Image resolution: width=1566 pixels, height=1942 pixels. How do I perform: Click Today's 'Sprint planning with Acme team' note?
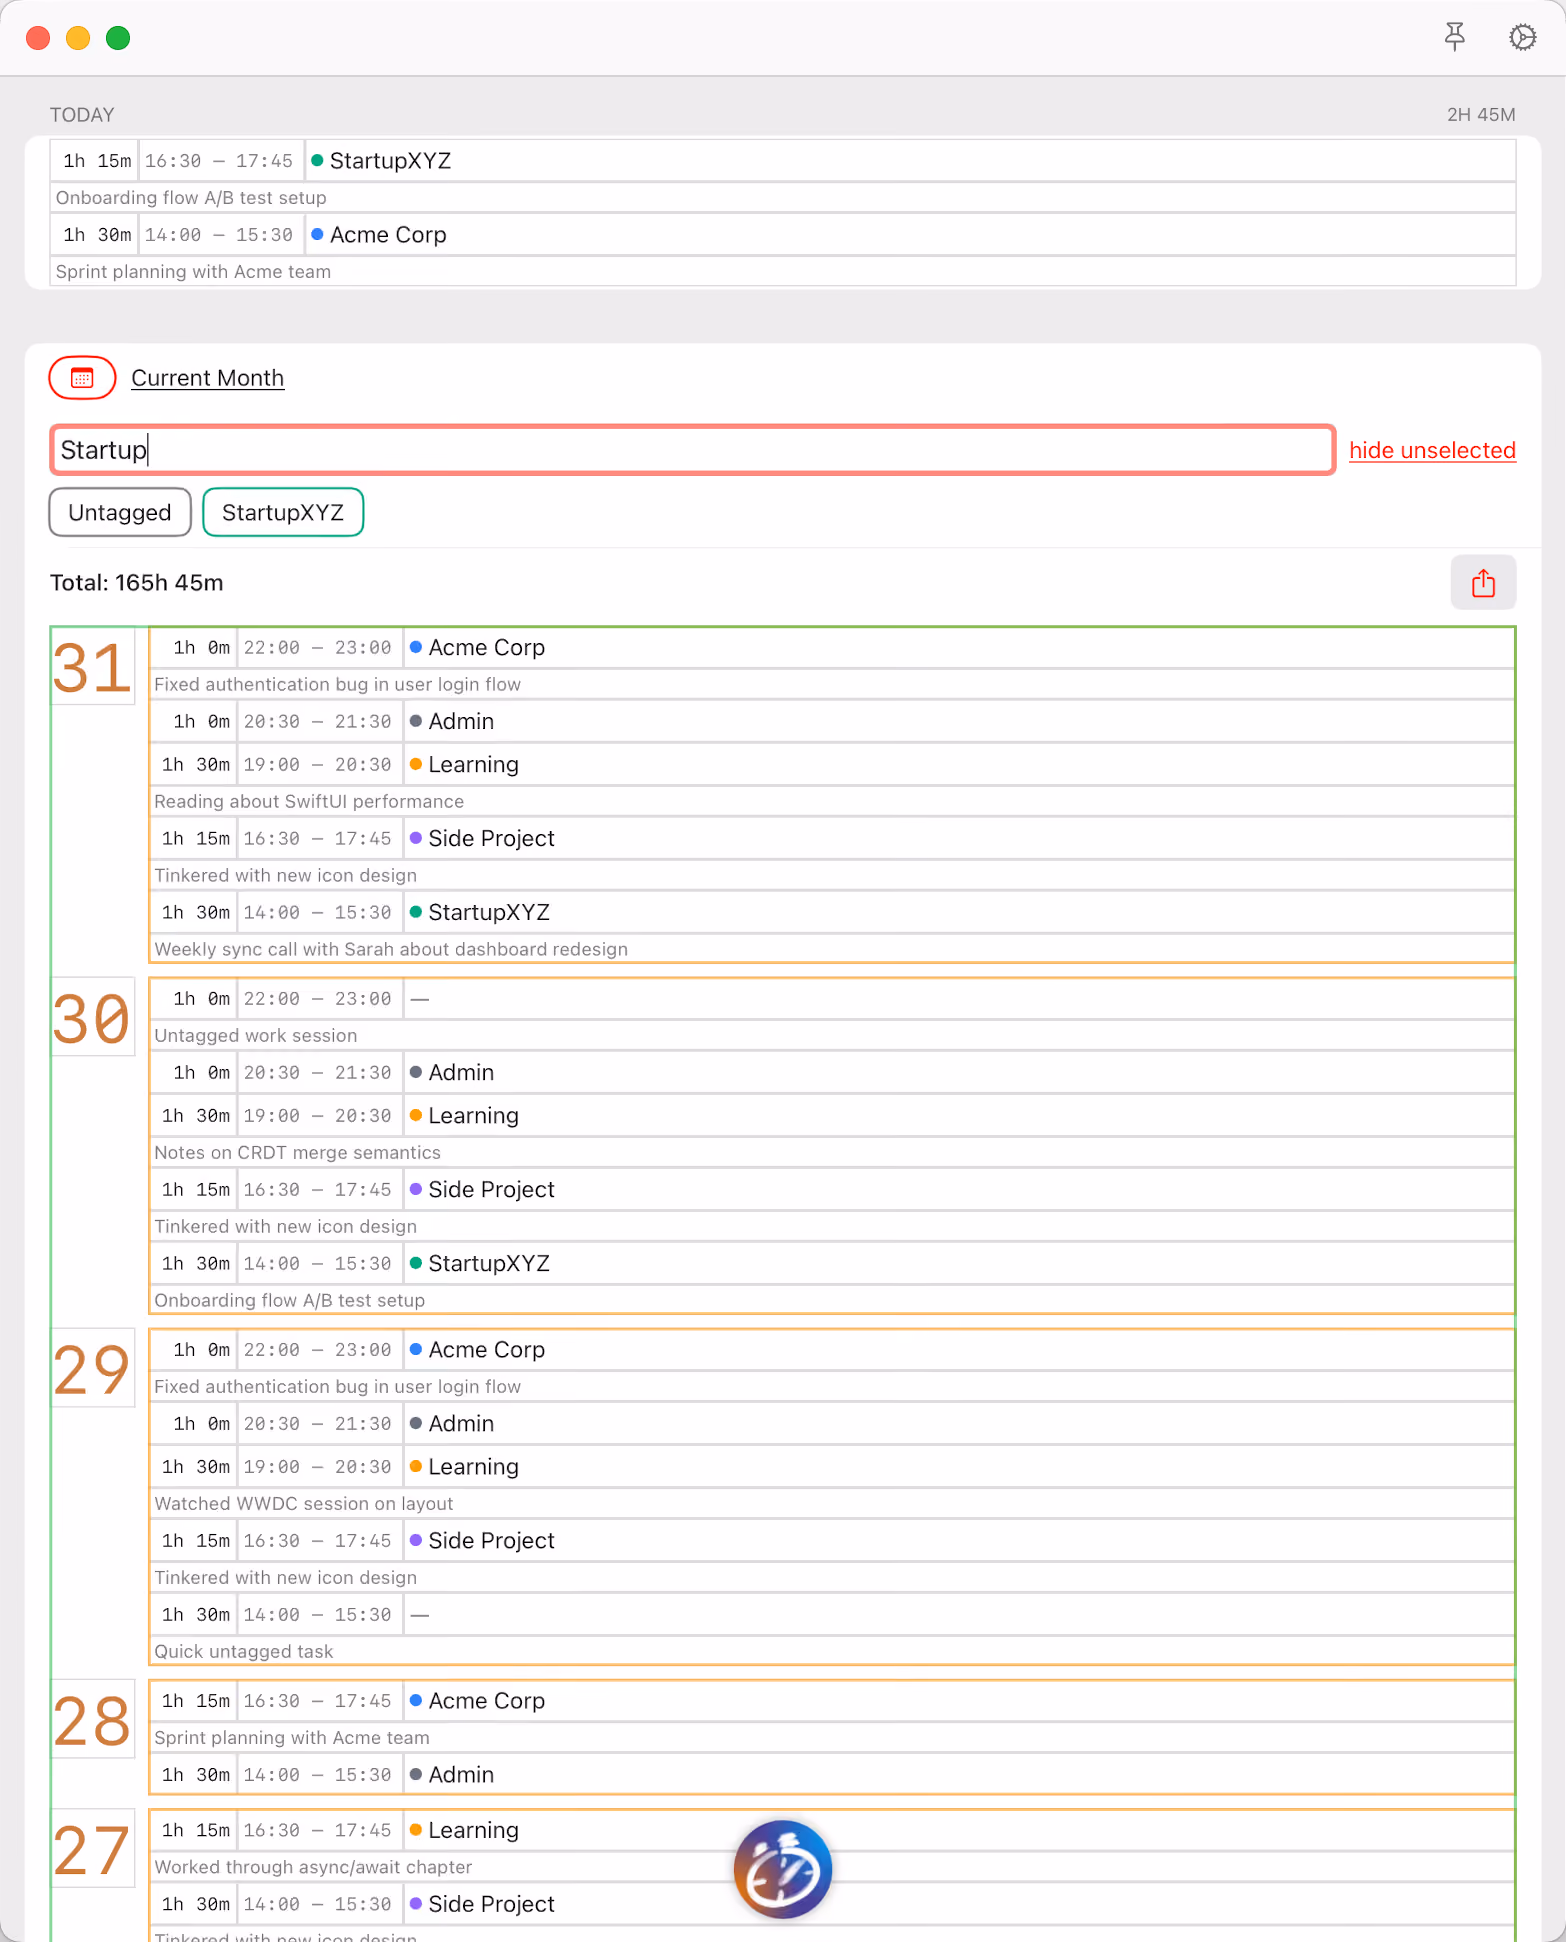[193, 272]
